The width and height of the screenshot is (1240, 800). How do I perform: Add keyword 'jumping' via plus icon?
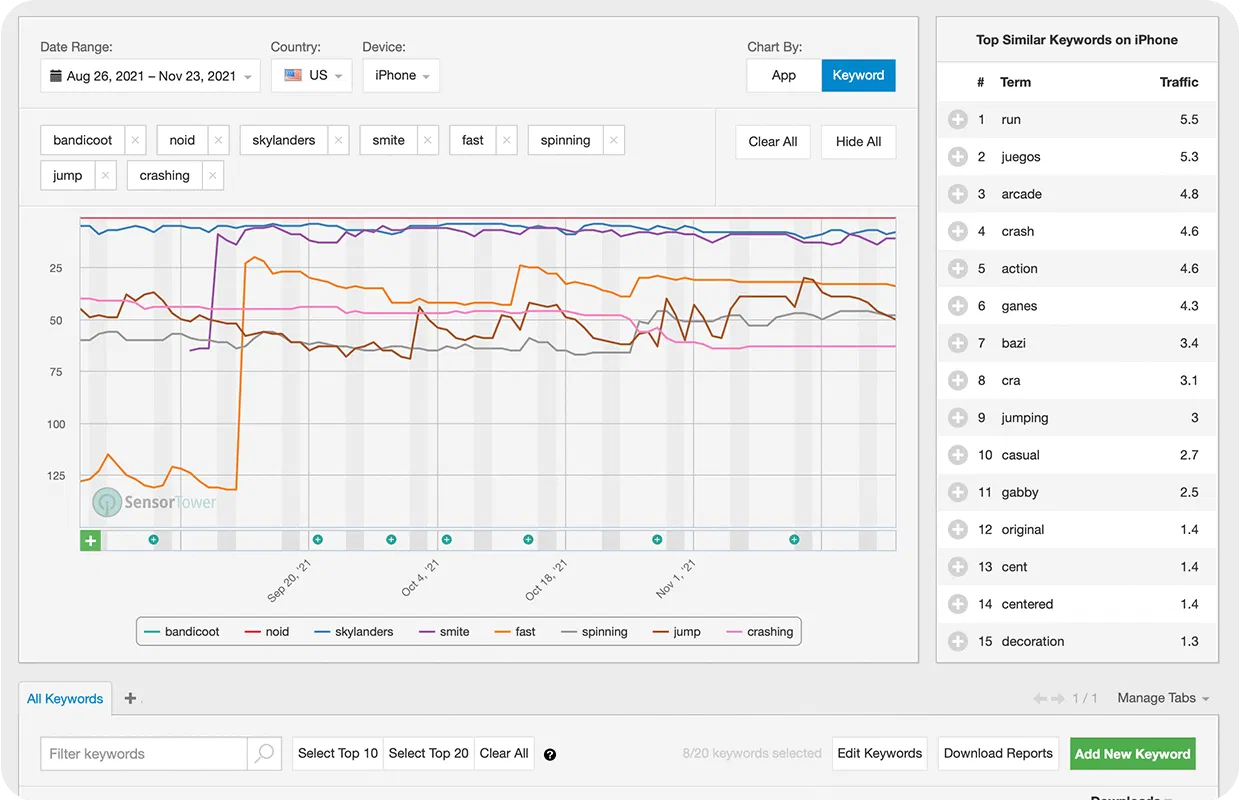(957, 418)
